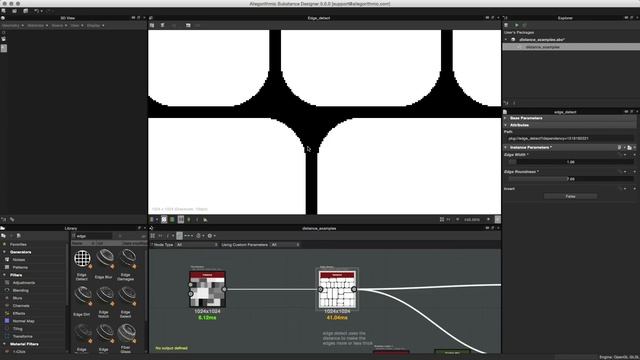Open the Using Custom Parameters dropdown
This screenshot has height=360, width=640.
pyautogui.click(x=284, y=245)
